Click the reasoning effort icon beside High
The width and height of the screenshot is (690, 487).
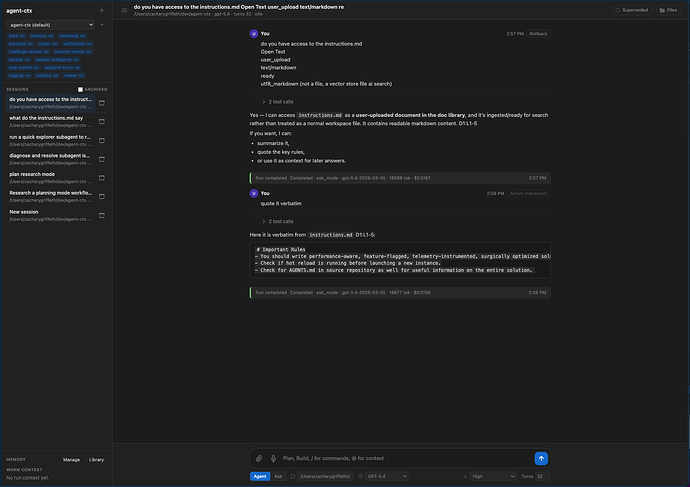(465, 476)
